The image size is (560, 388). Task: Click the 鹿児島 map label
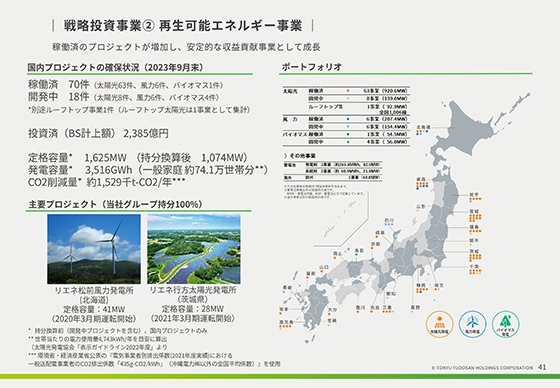click(286, 322)
